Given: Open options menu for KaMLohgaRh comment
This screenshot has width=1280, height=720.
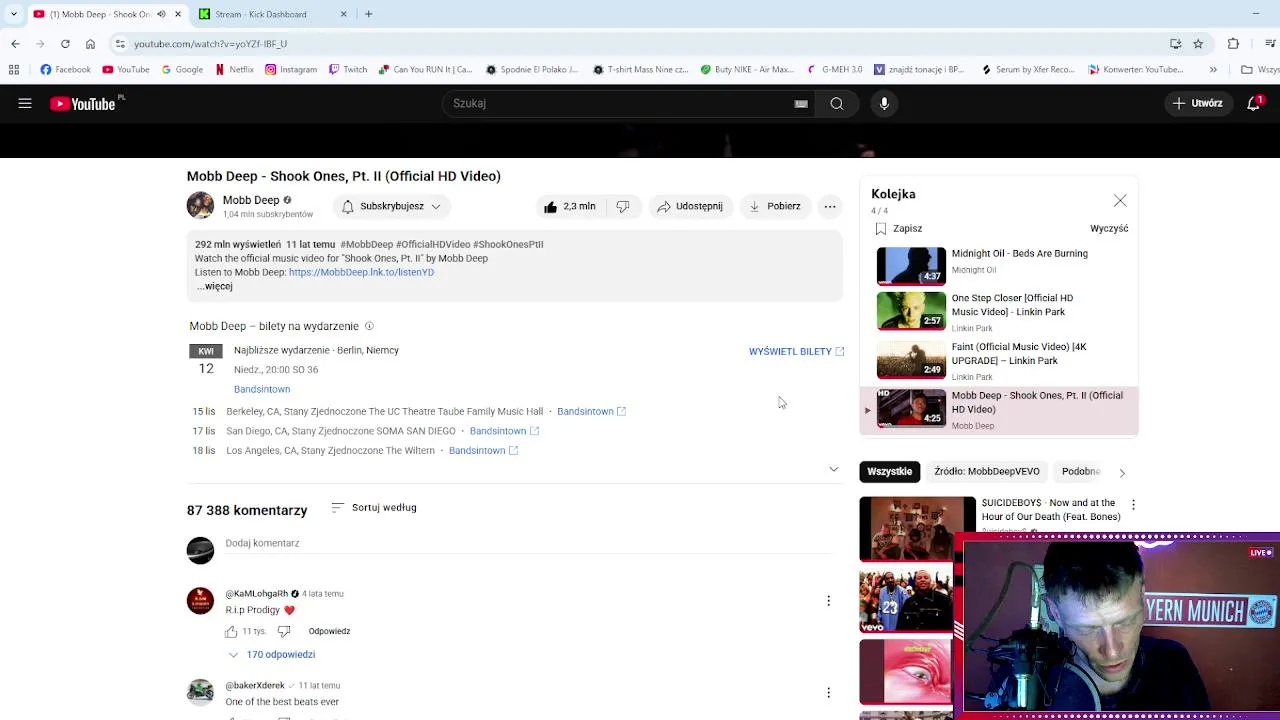Looking at the screenshot, I should 828,601.
